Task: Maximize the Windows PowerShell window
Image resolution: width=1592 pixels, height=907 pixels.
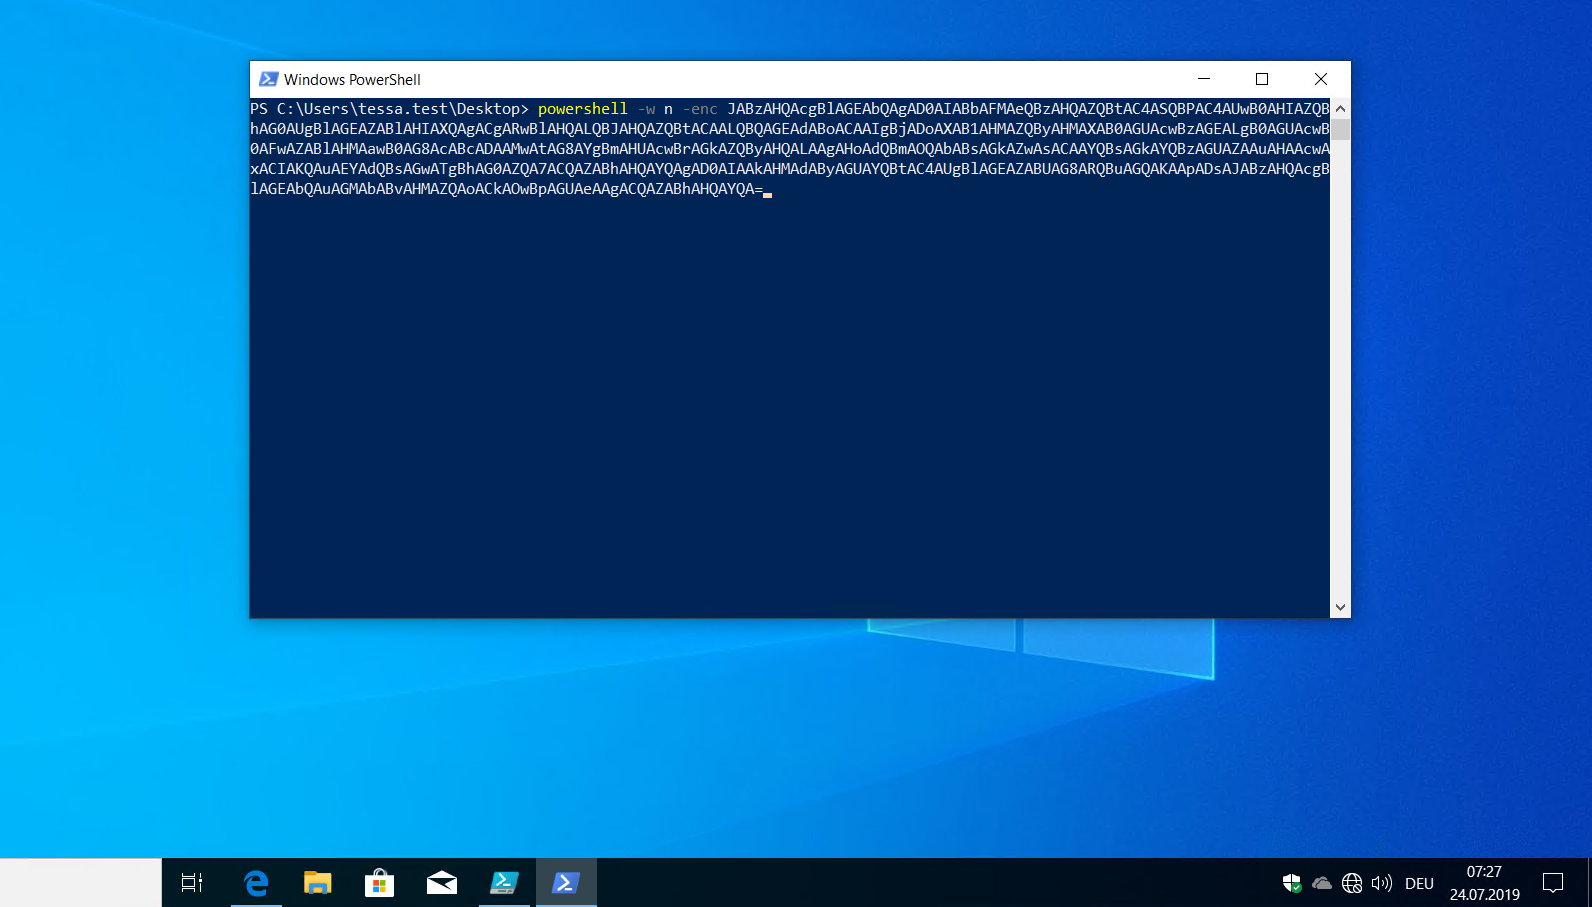Action: click(1262, 79)
